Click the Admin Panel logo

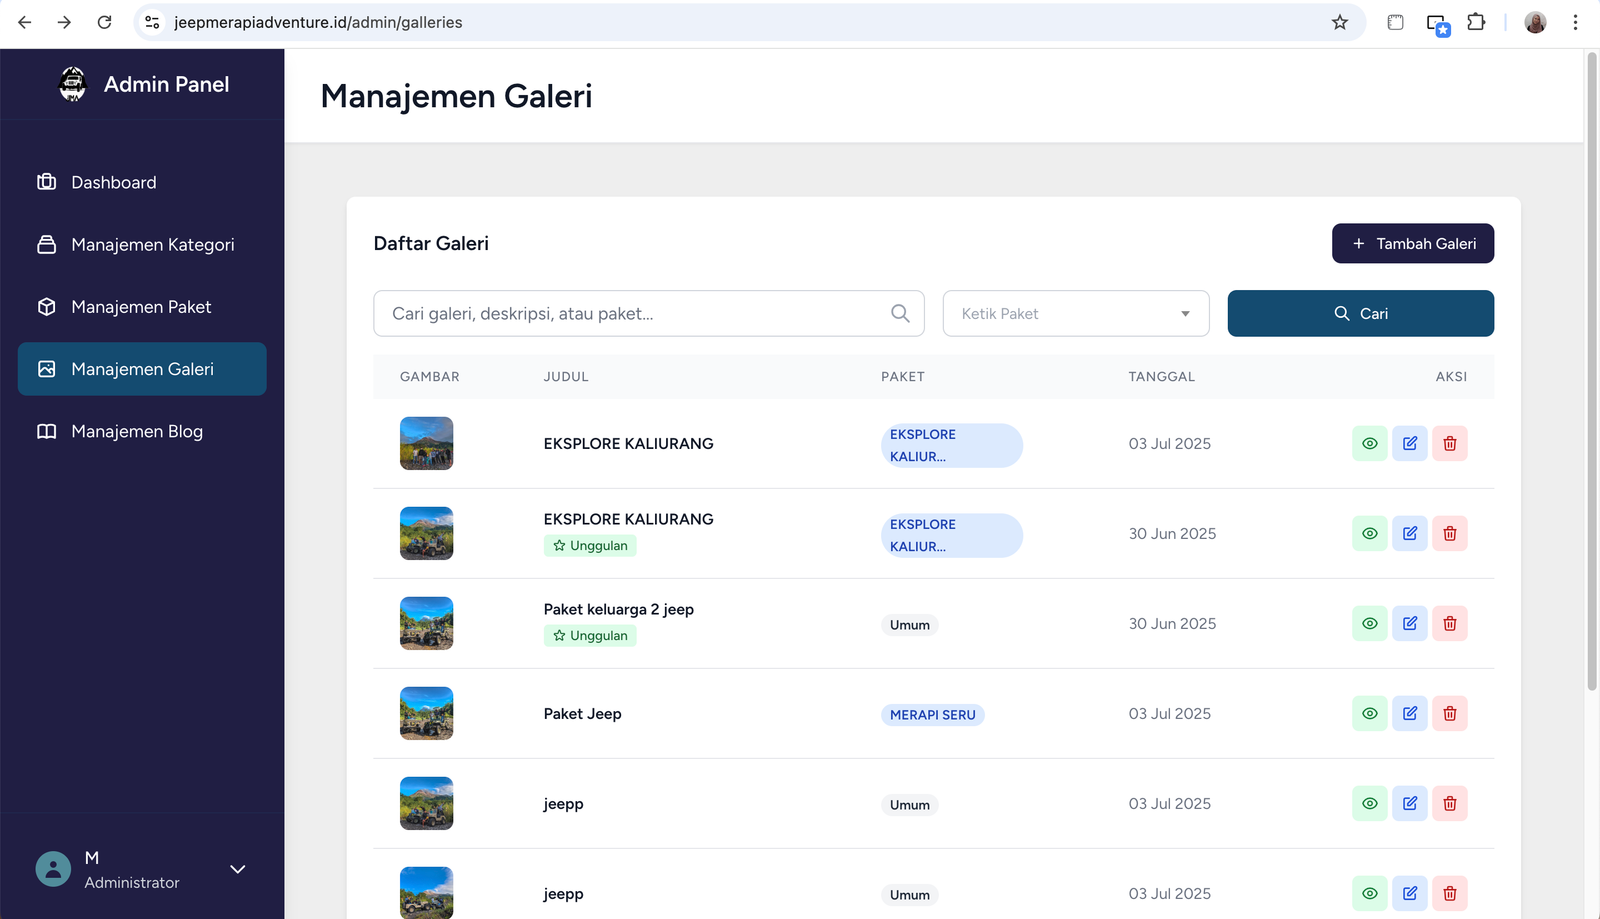[73, 84]
